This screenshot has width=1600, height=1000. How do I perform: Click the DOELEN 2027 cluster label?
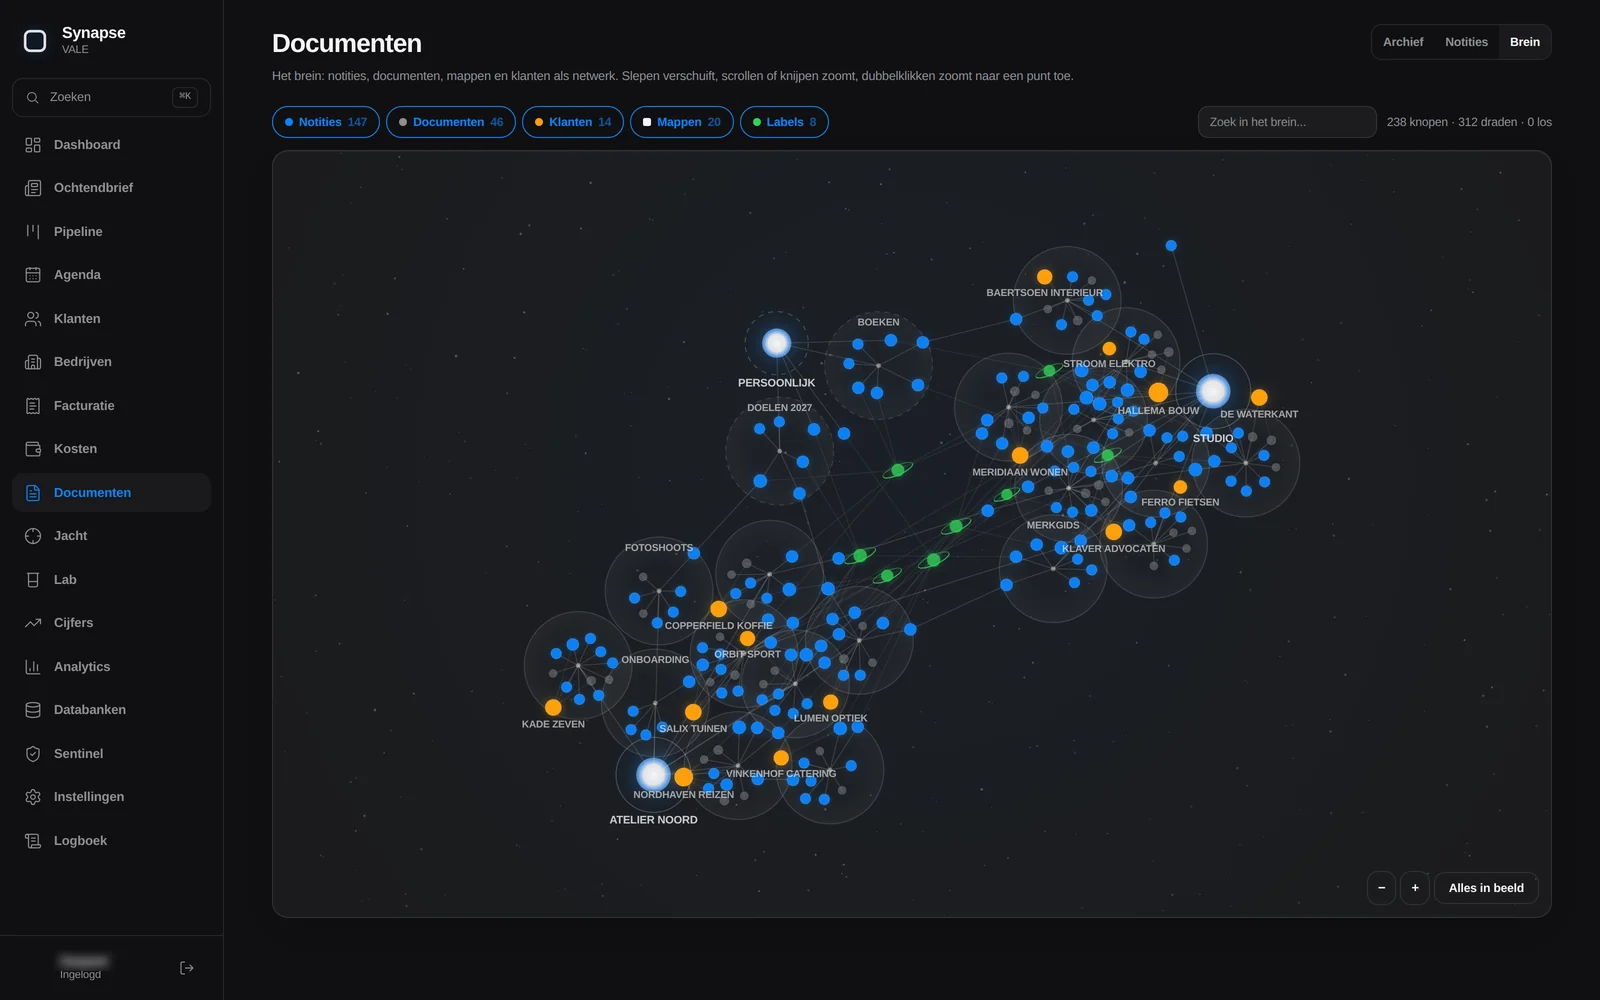click(x=780, y=408)
